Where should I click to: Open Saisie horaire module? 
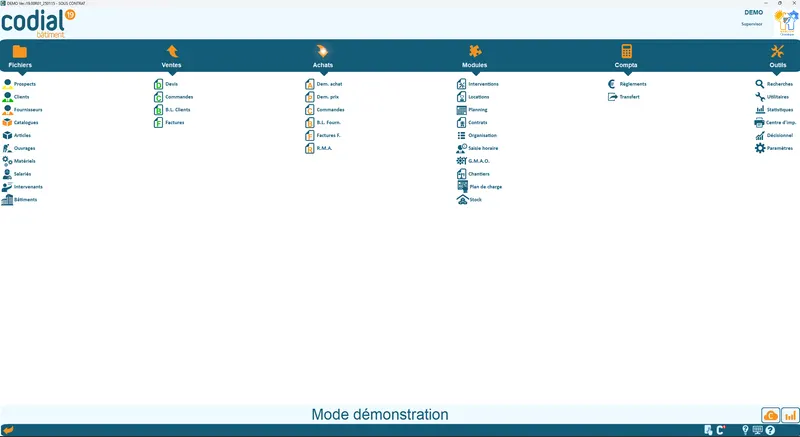point(478,148)
